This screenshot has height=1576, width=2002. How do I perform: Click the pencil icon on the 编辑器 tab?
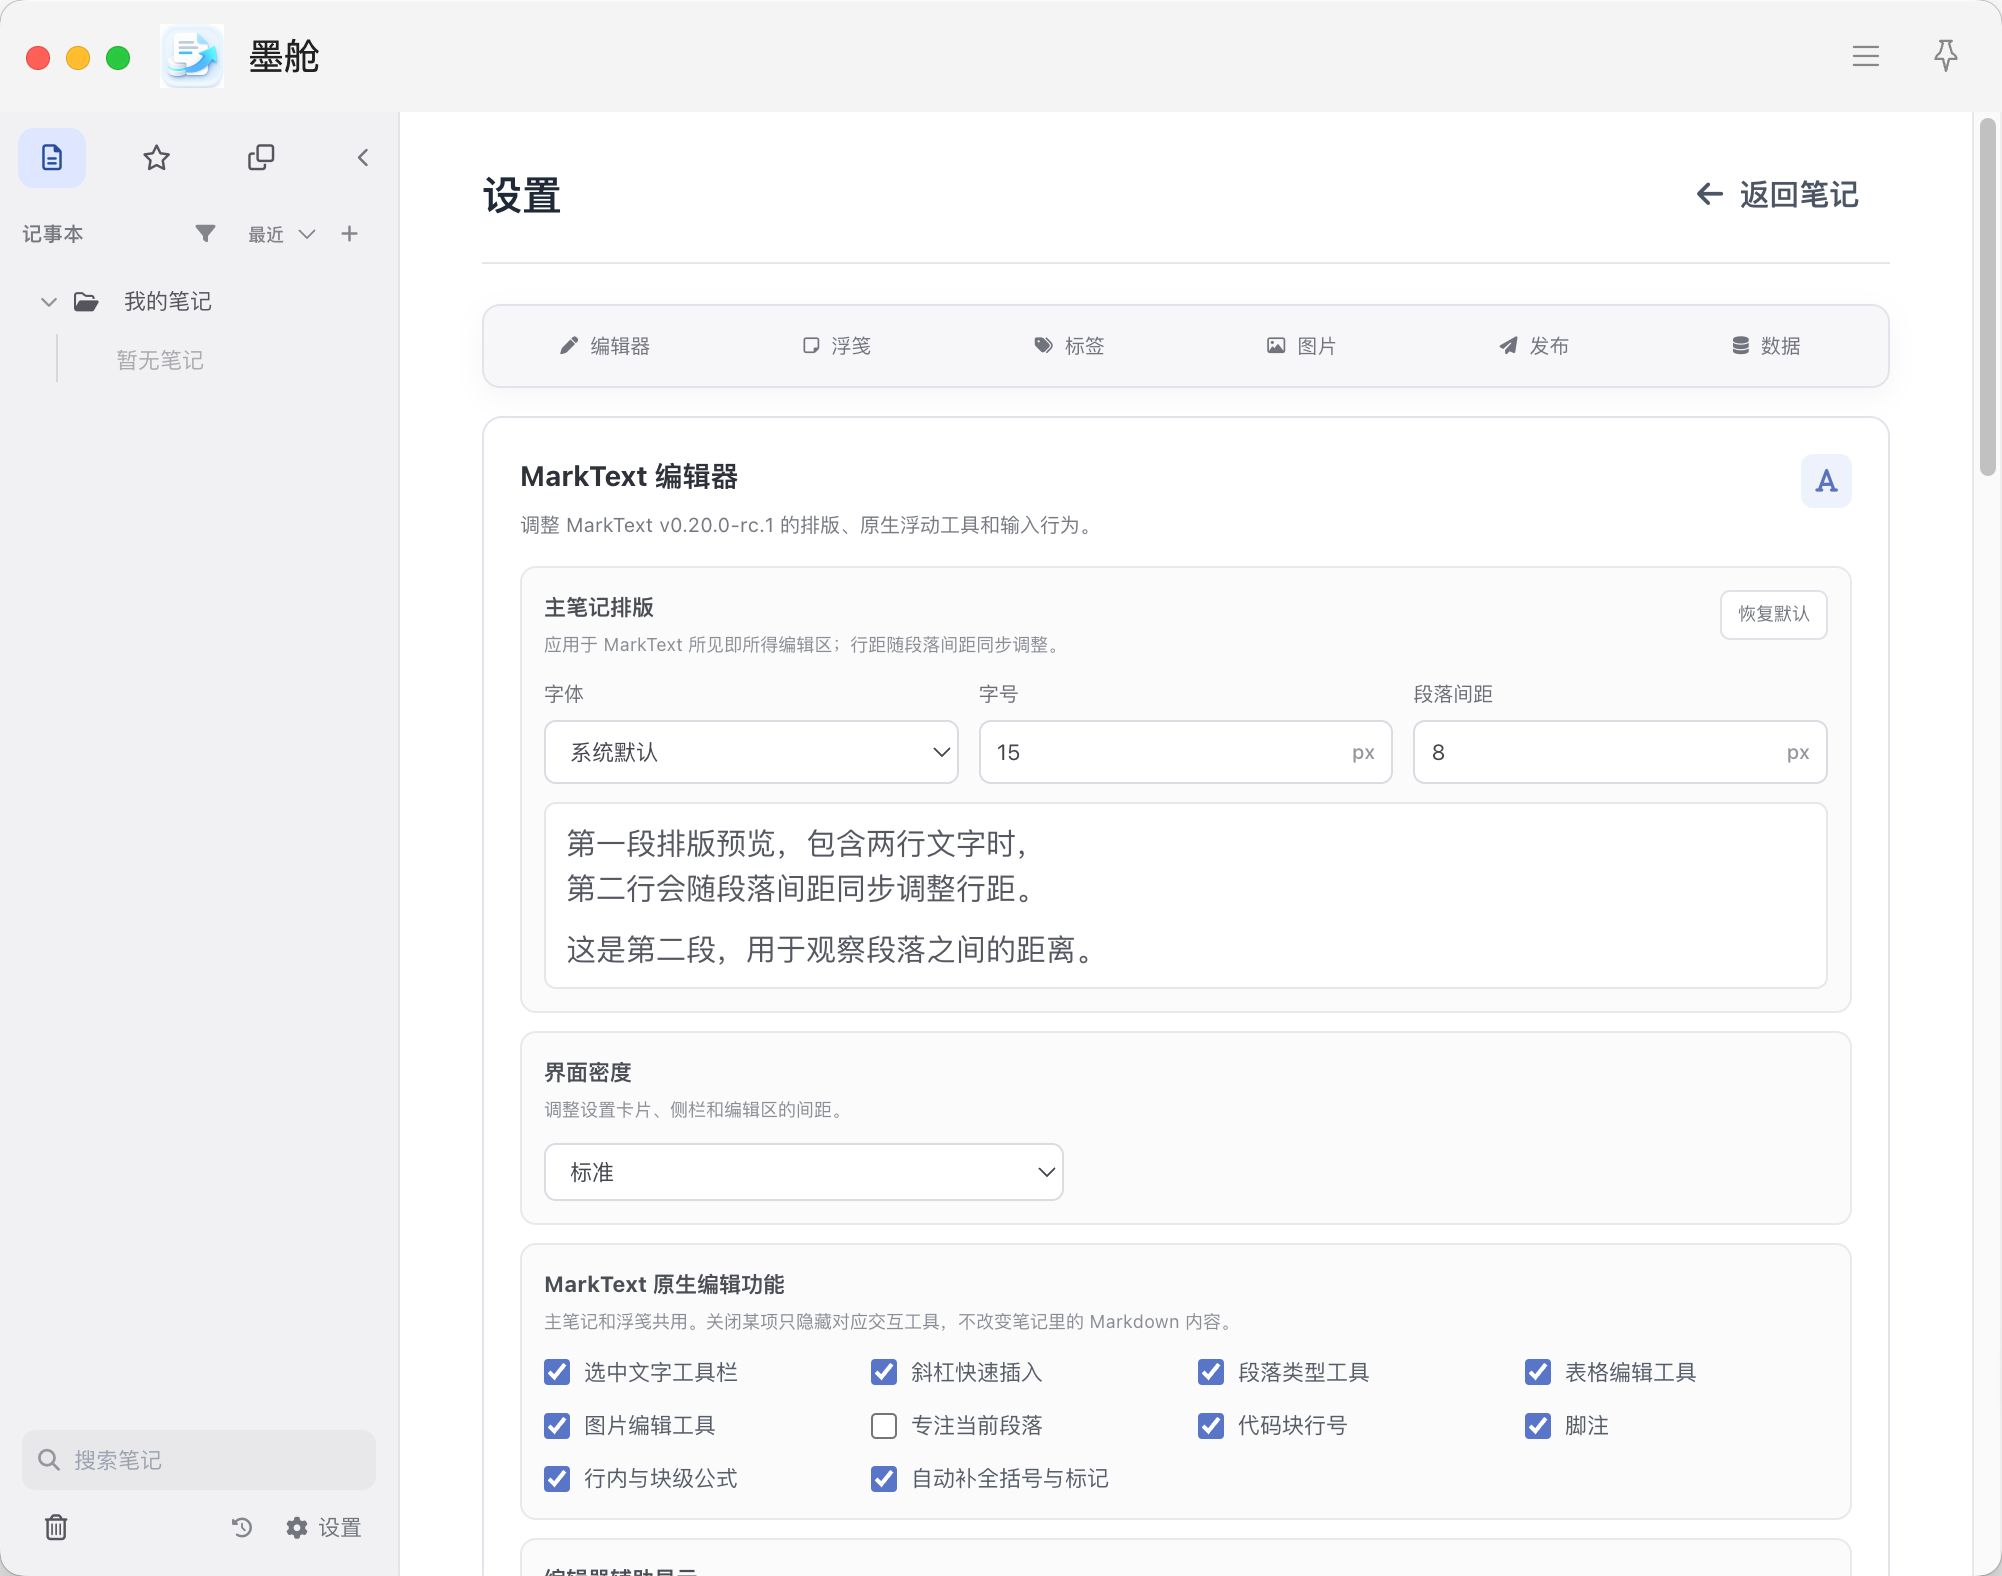(569, 346)
